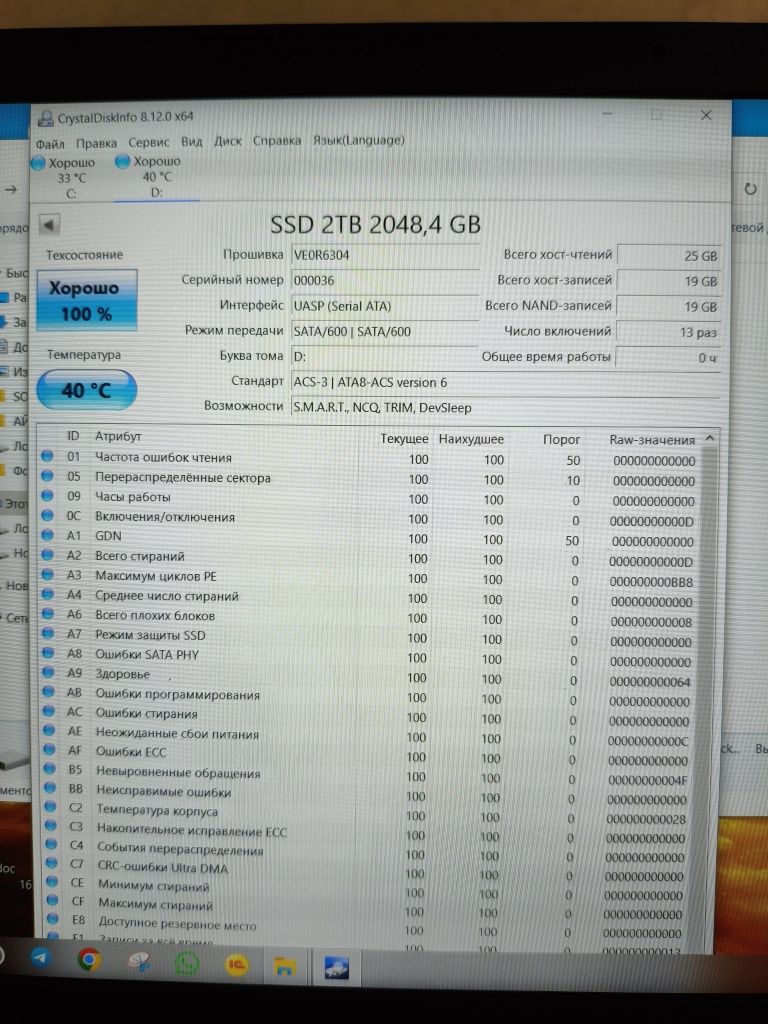Select the События перераспределения attribute name
Image resolution: width=768 pixels, height=1024 pixels.
[180, 850]
